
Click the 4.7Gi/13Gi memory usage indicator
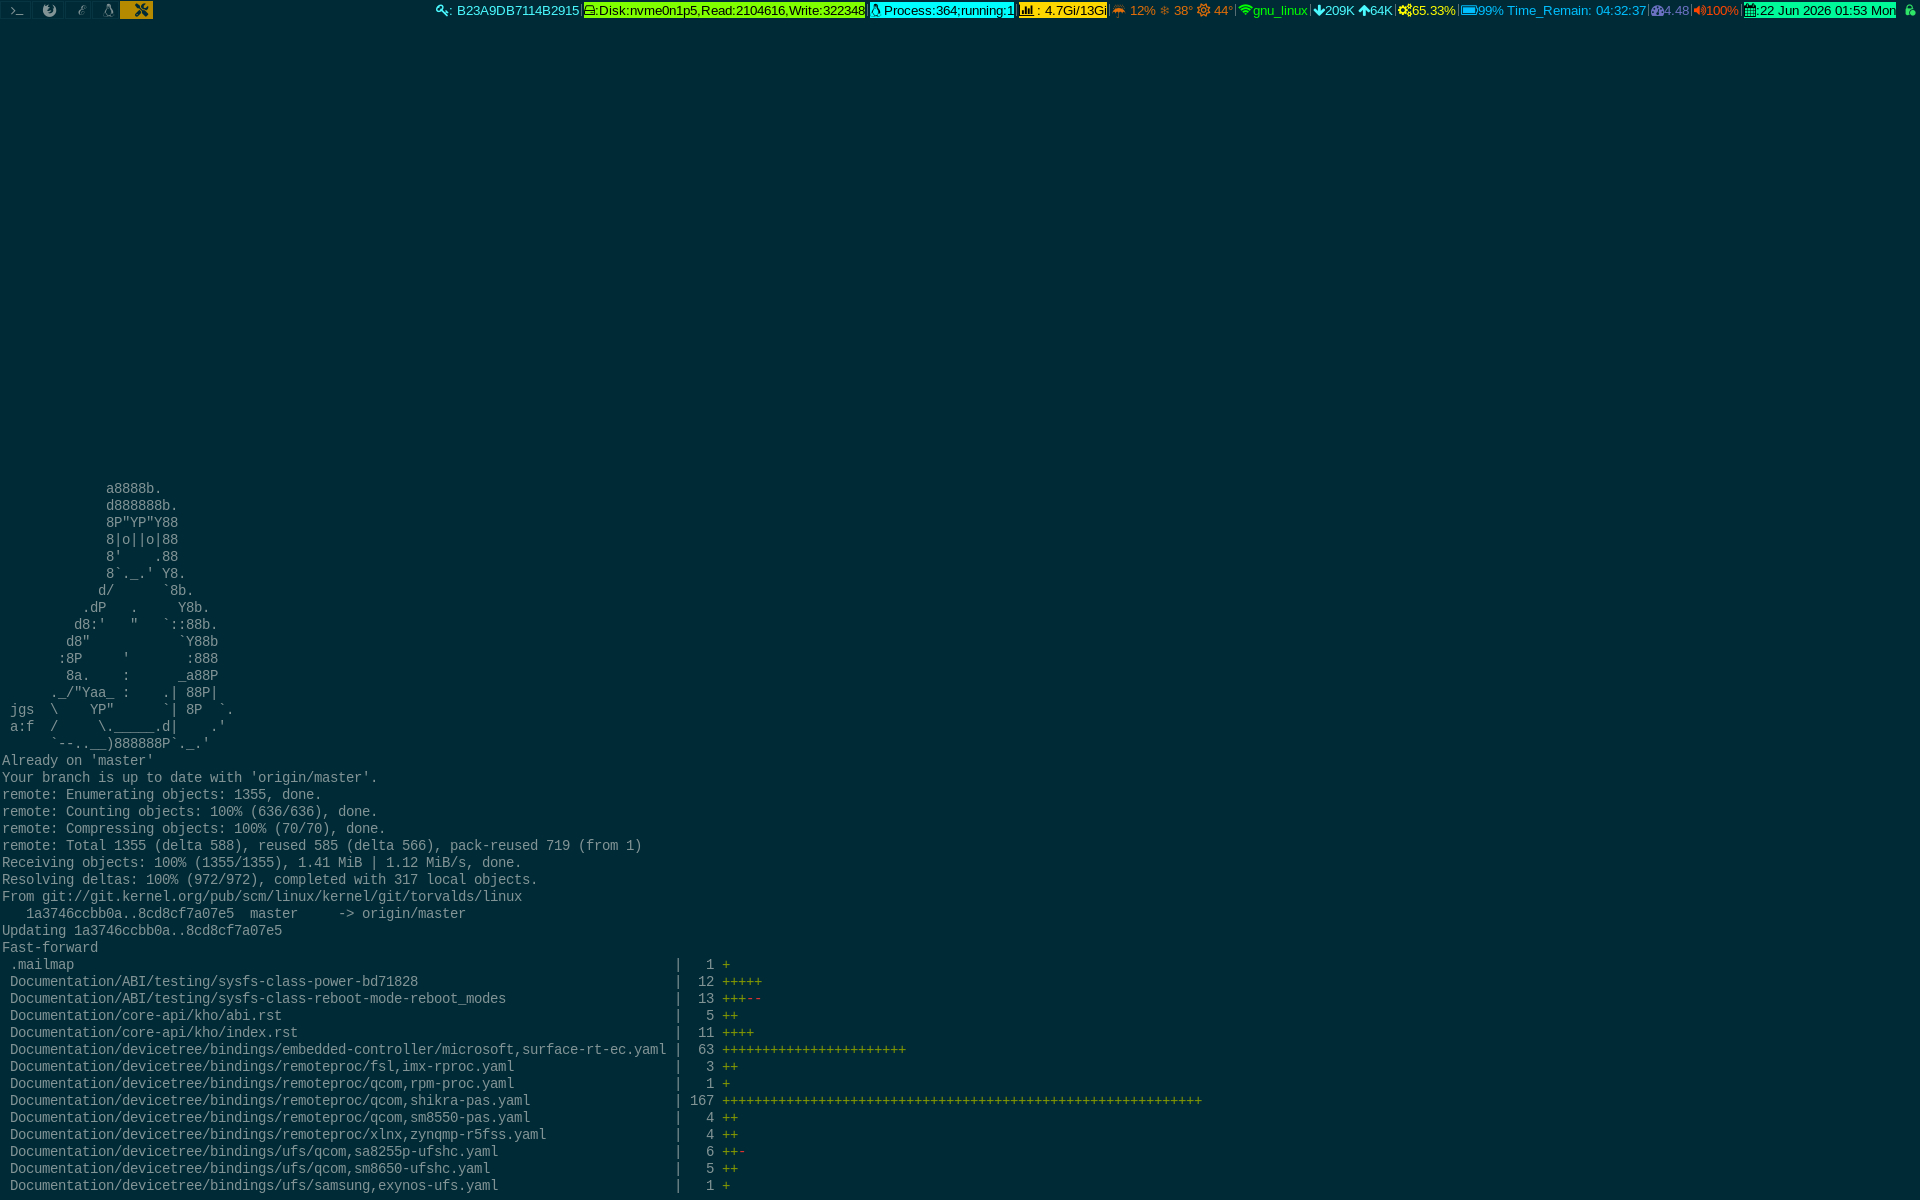pos(1063,11)
